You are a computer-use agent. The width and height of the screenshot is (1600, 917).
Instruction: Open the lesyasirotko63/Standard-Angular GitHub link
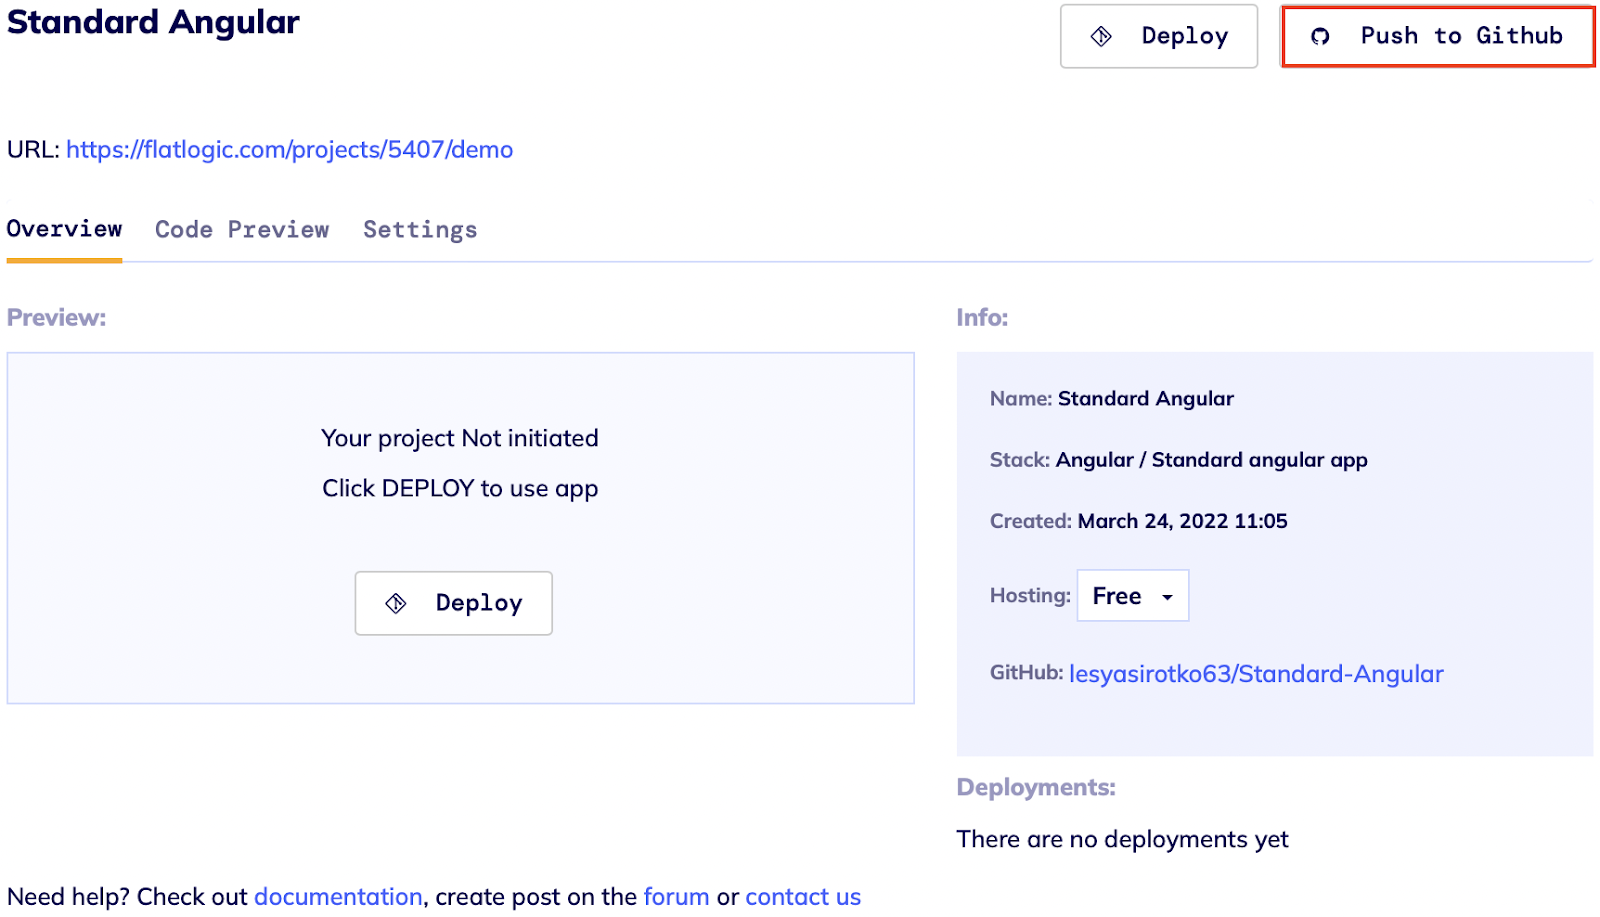(1256, 674)
